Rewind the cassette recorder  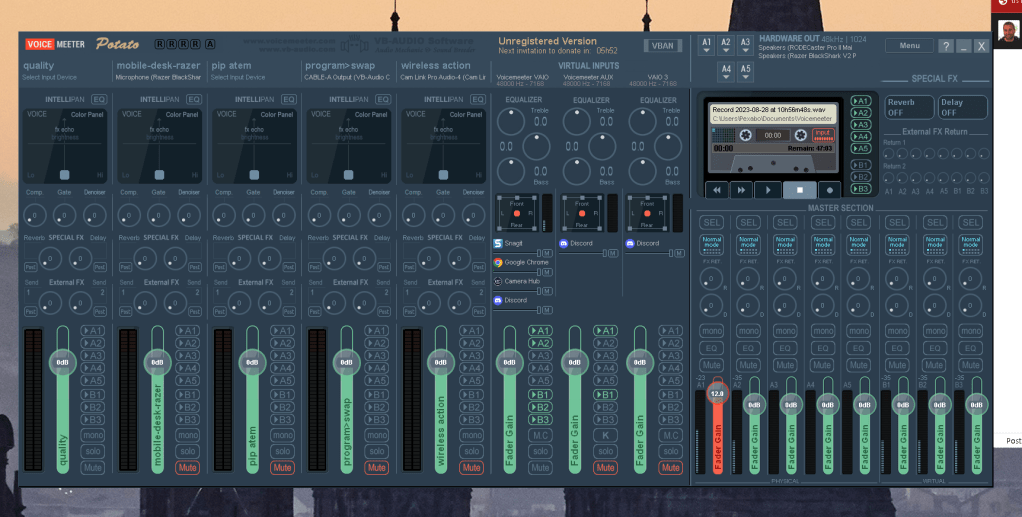click(717, 190)
